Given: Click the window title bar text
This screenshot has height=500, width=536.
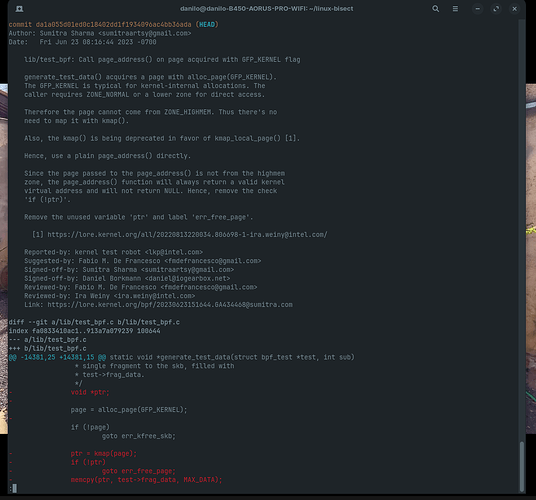Looking at the screenshot, I should [267, 9].
